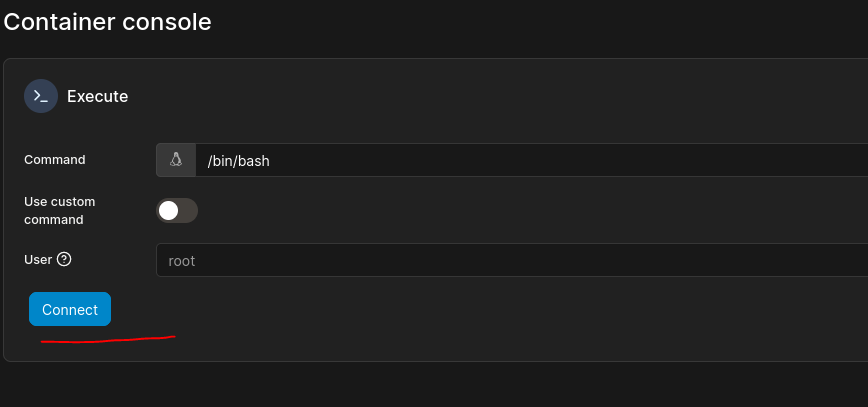Click the Execute section heading text

point(97,96)
